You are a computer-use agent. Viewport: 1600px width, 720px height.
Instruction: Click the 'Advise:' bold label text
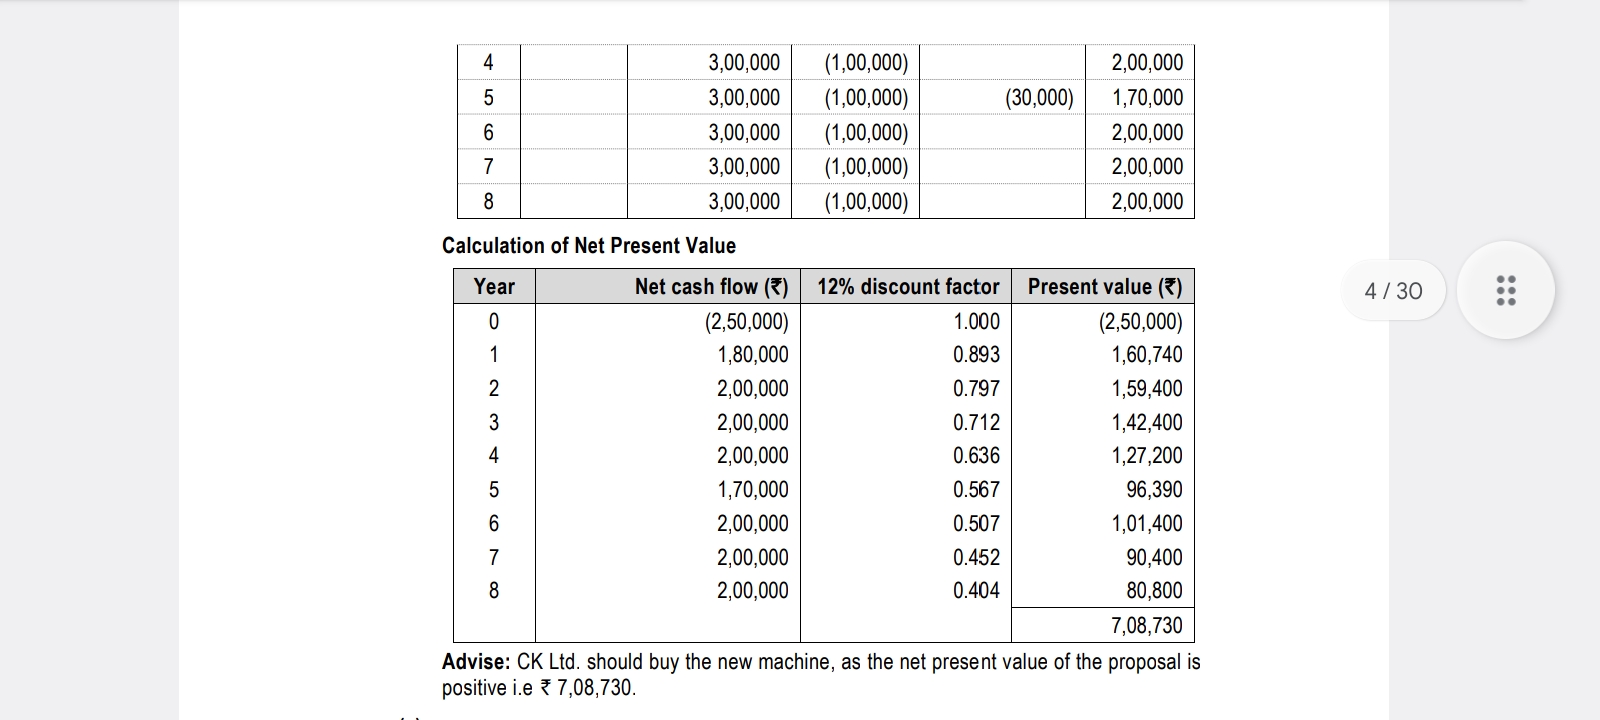pyautogui.click(x=476, y=662)
